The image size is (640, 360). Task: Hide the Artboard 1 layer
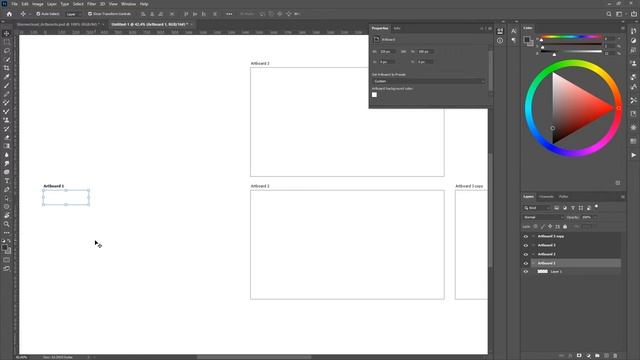[526, 263]
